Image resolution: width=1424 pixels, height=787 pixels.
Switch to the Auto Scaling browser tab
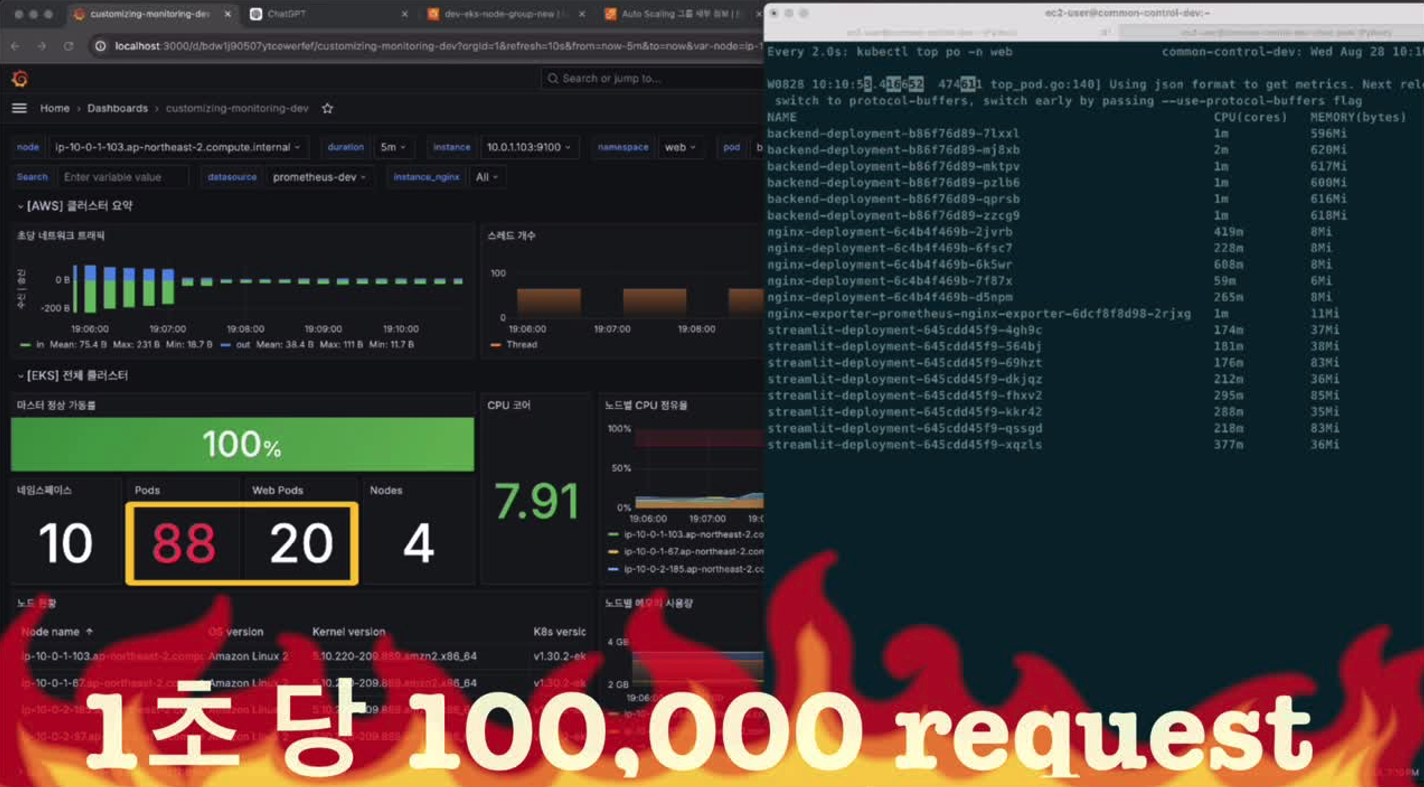tap(680, 14)
